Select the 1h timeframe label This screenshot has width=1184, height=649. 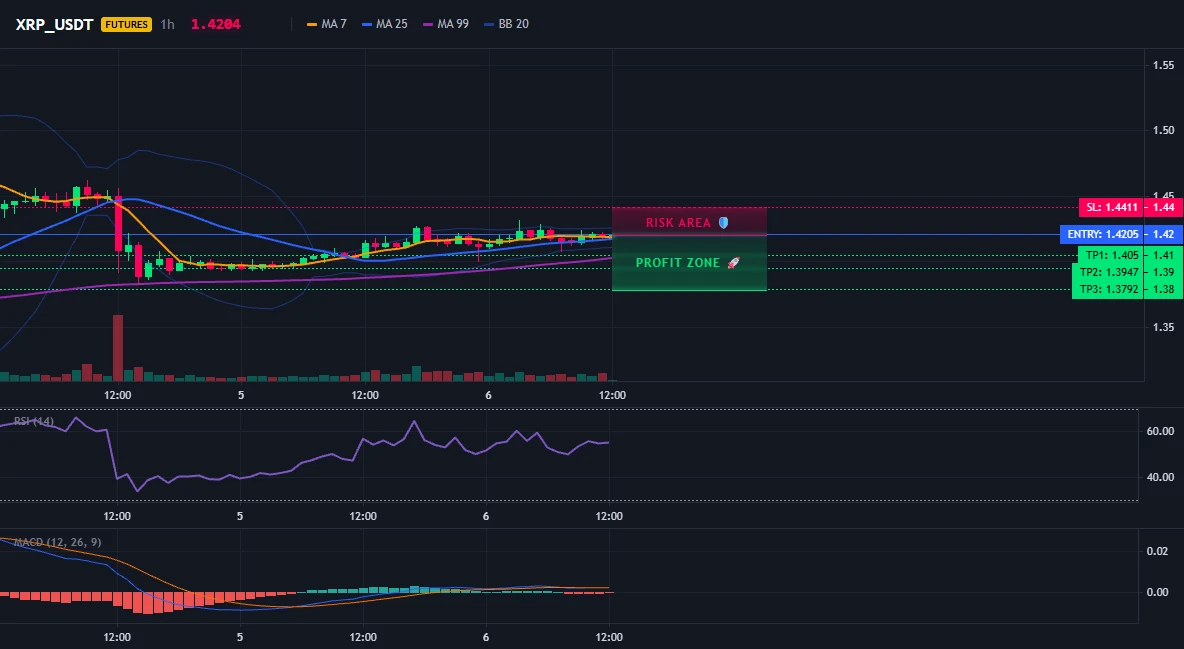click(168, 24)
